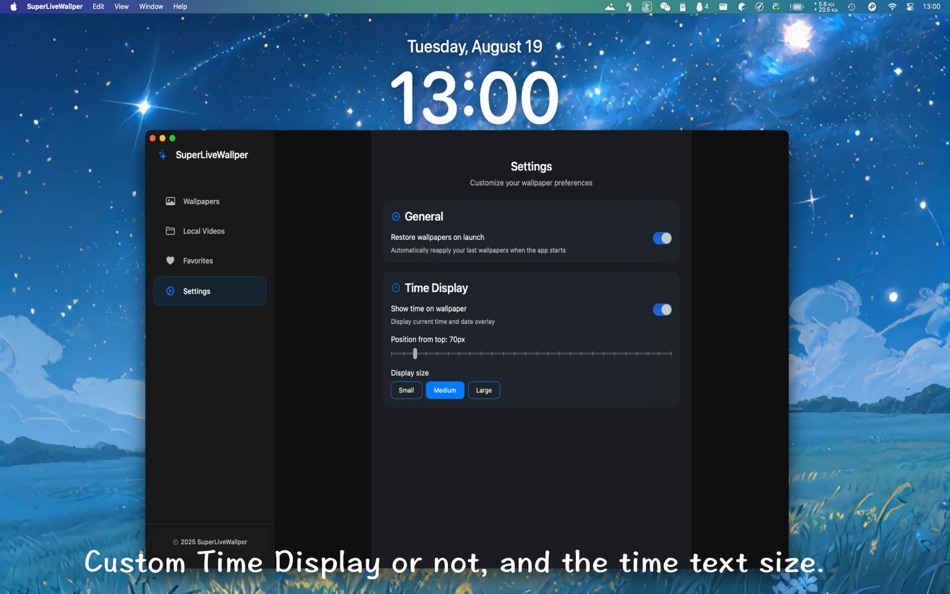The width and height of the screenshot is (950, 594).
Task: Click the Wallpapers icon in the sidebar
Action: pos(171,201)
